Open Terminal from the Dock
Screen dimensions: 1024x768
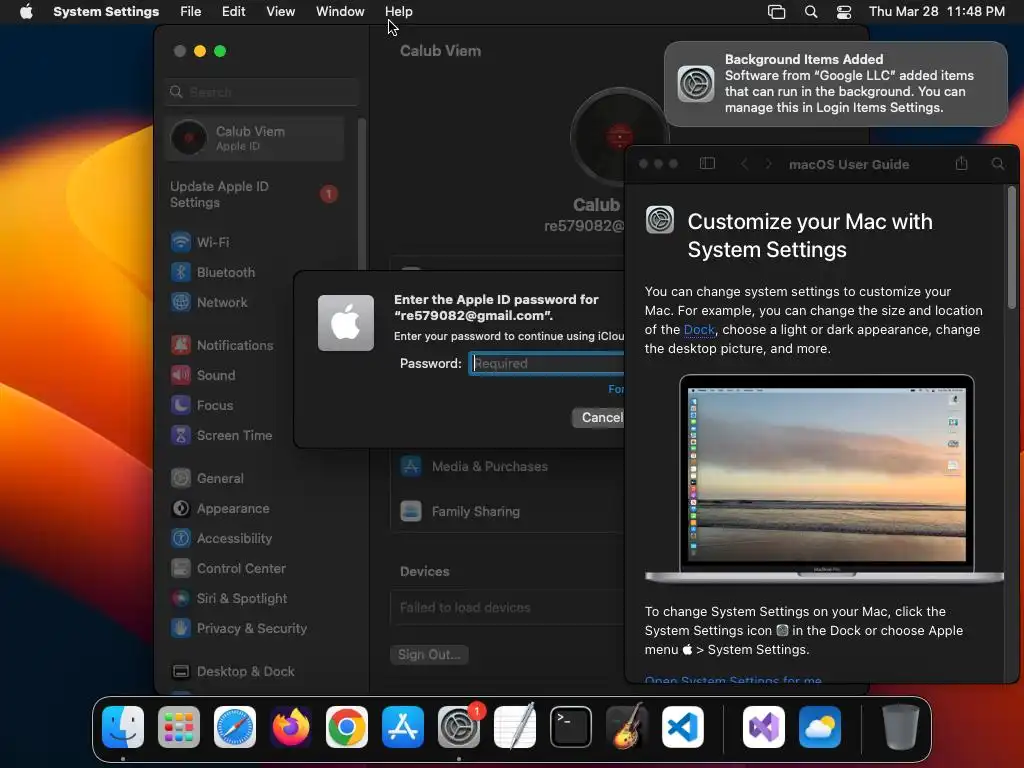coord(571,726)
